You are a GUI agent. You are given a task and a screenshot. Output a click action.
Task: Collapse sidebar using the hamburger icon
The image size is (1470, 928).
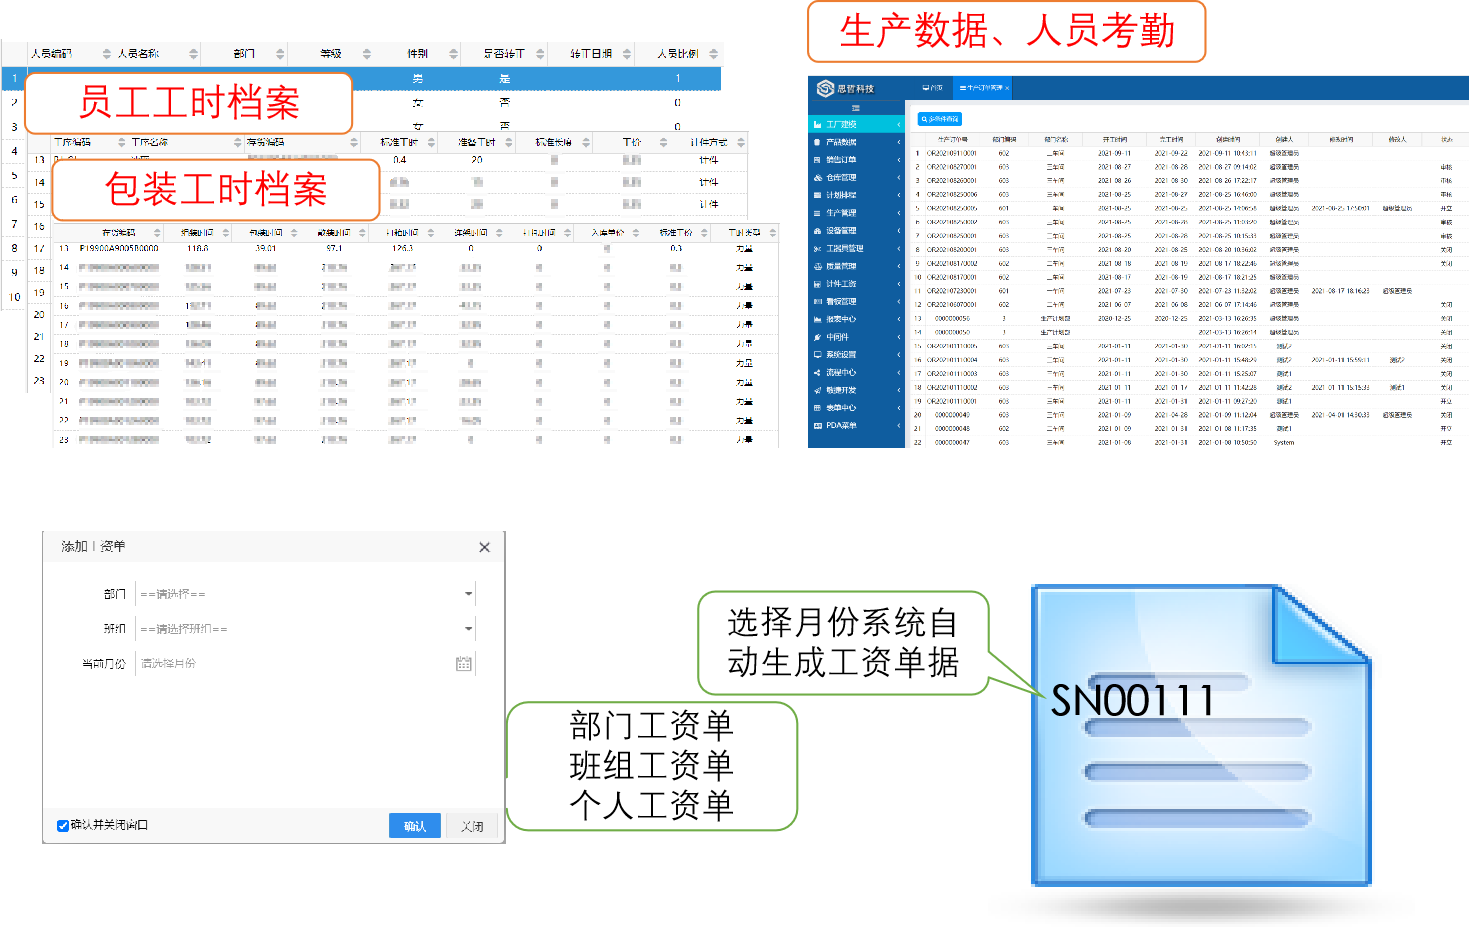coord(855,107)
